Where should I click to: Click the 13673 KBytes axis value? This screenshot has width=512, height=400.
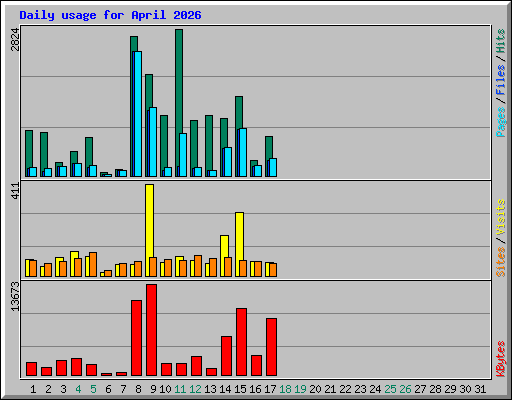(x=15, y=297)
